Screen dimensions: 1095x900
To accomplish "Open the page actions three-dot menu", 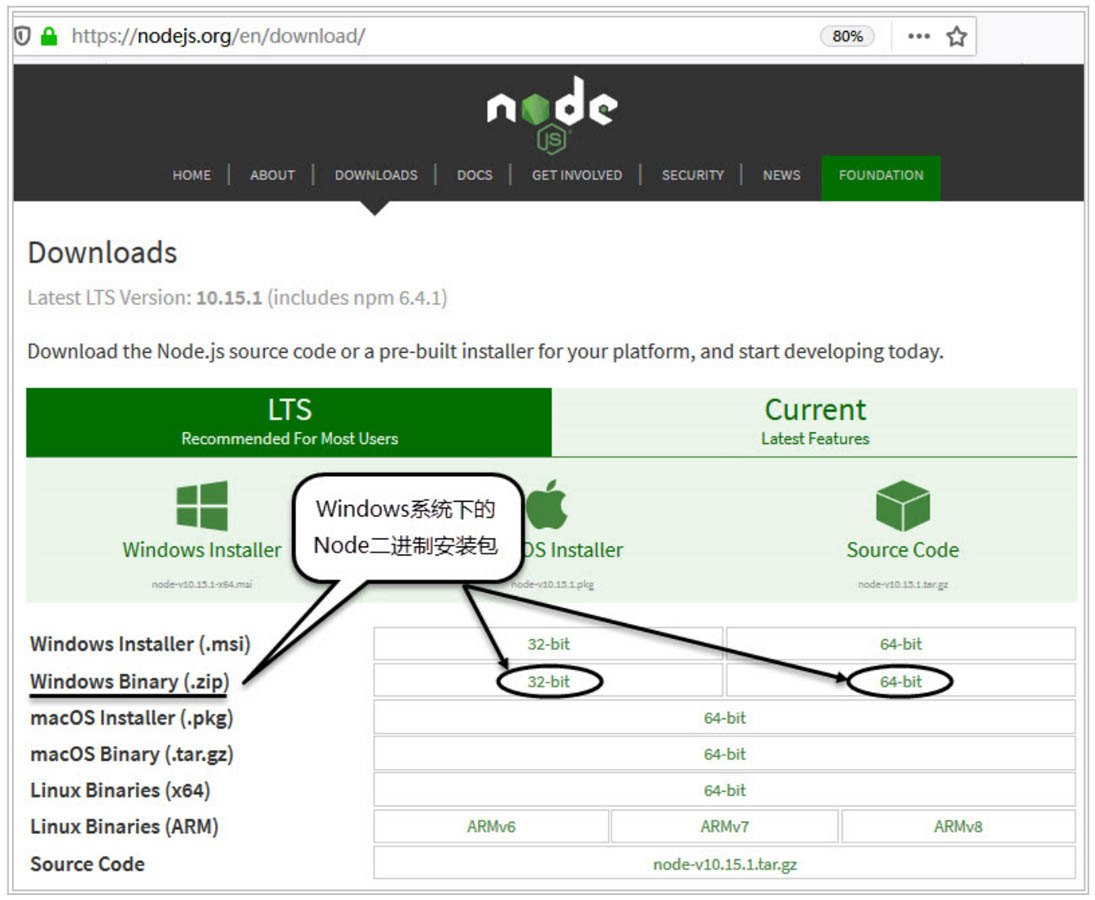I will point(918,36).
